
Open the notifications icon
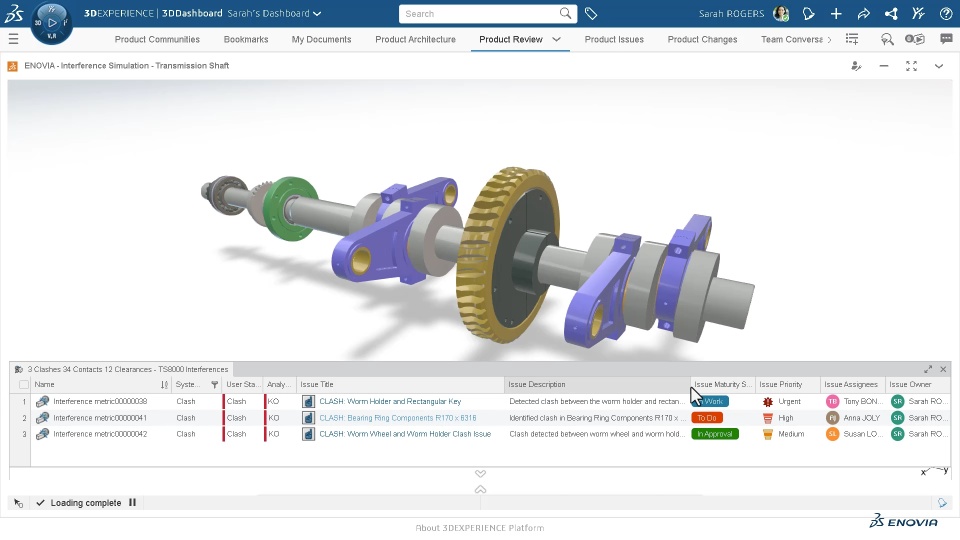point(808,13)
